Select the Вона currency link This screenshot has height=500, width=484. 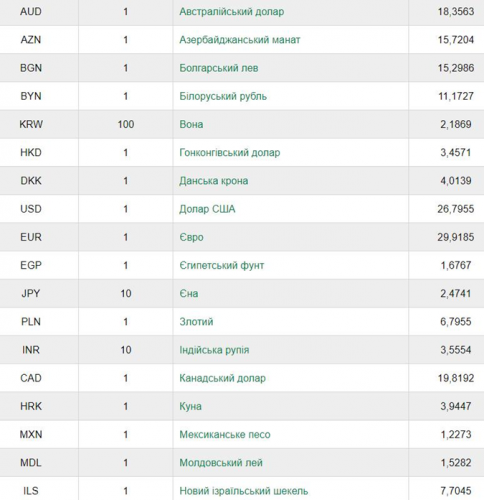click(x=191, y=124)
